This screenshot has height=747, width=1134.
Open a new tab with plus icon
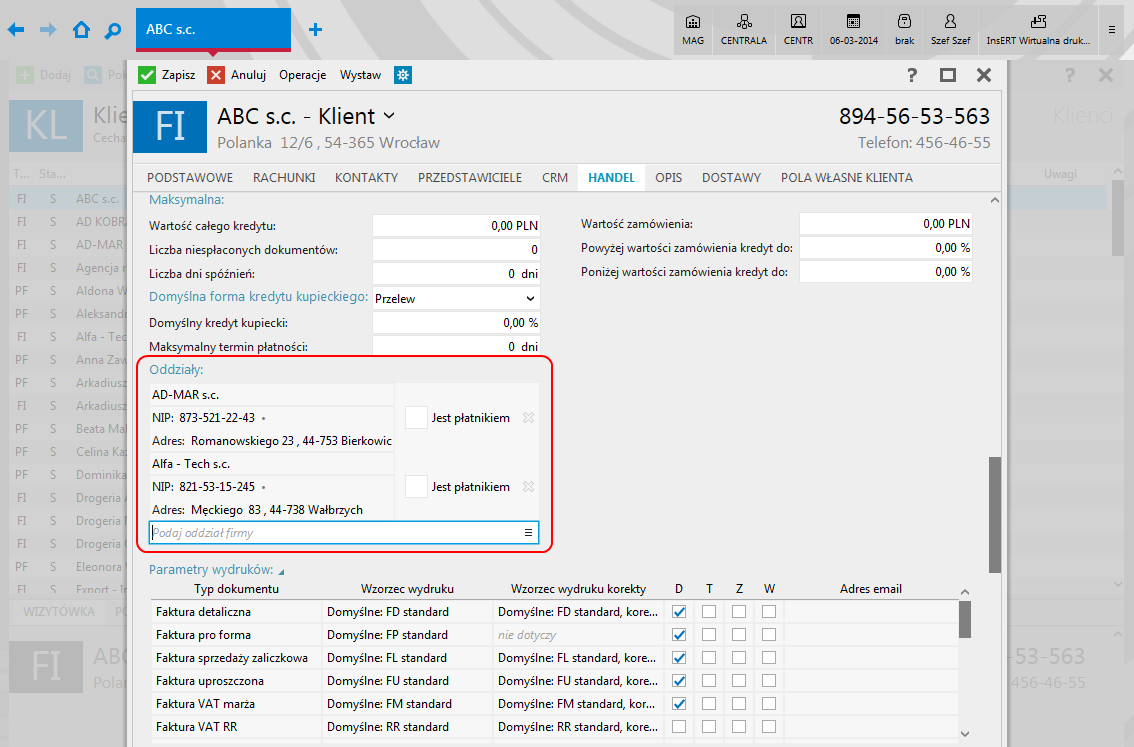(315, 30)
